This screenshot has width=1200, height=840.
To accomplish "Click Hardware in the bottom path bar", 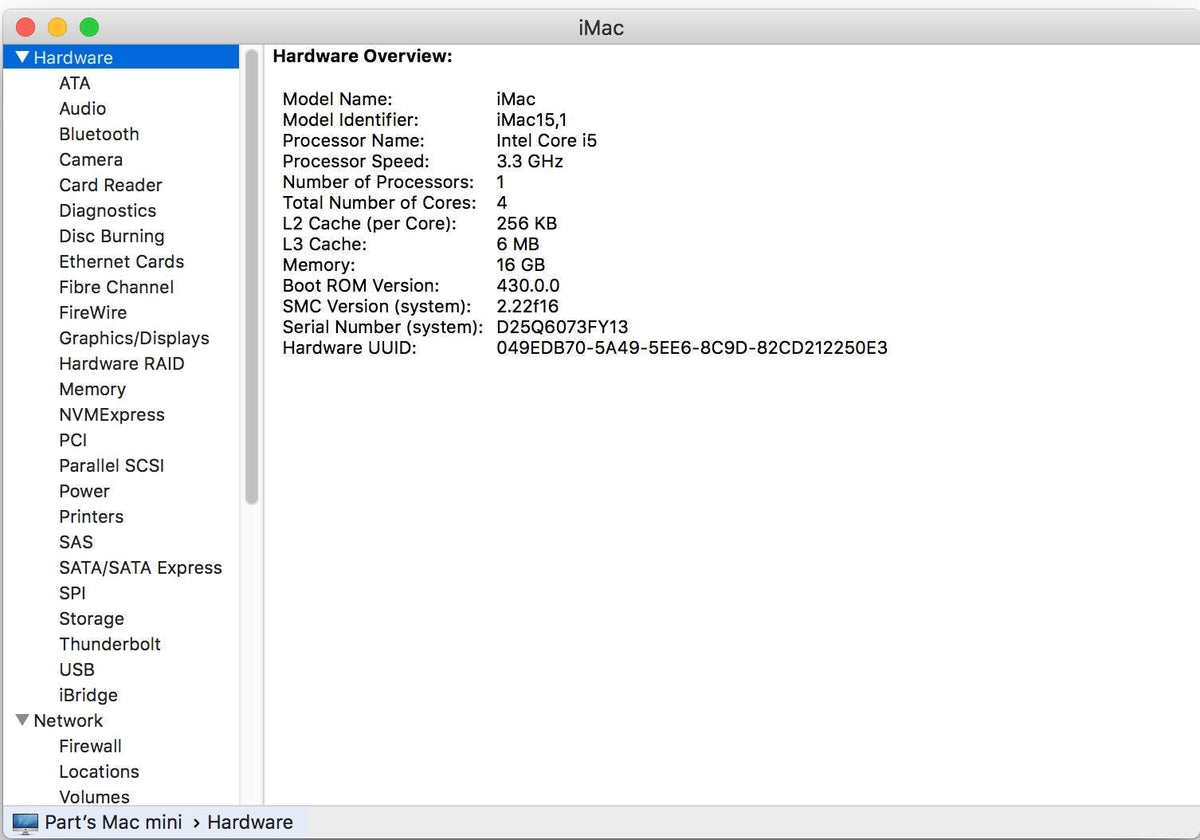I will (x=250, y=822).
